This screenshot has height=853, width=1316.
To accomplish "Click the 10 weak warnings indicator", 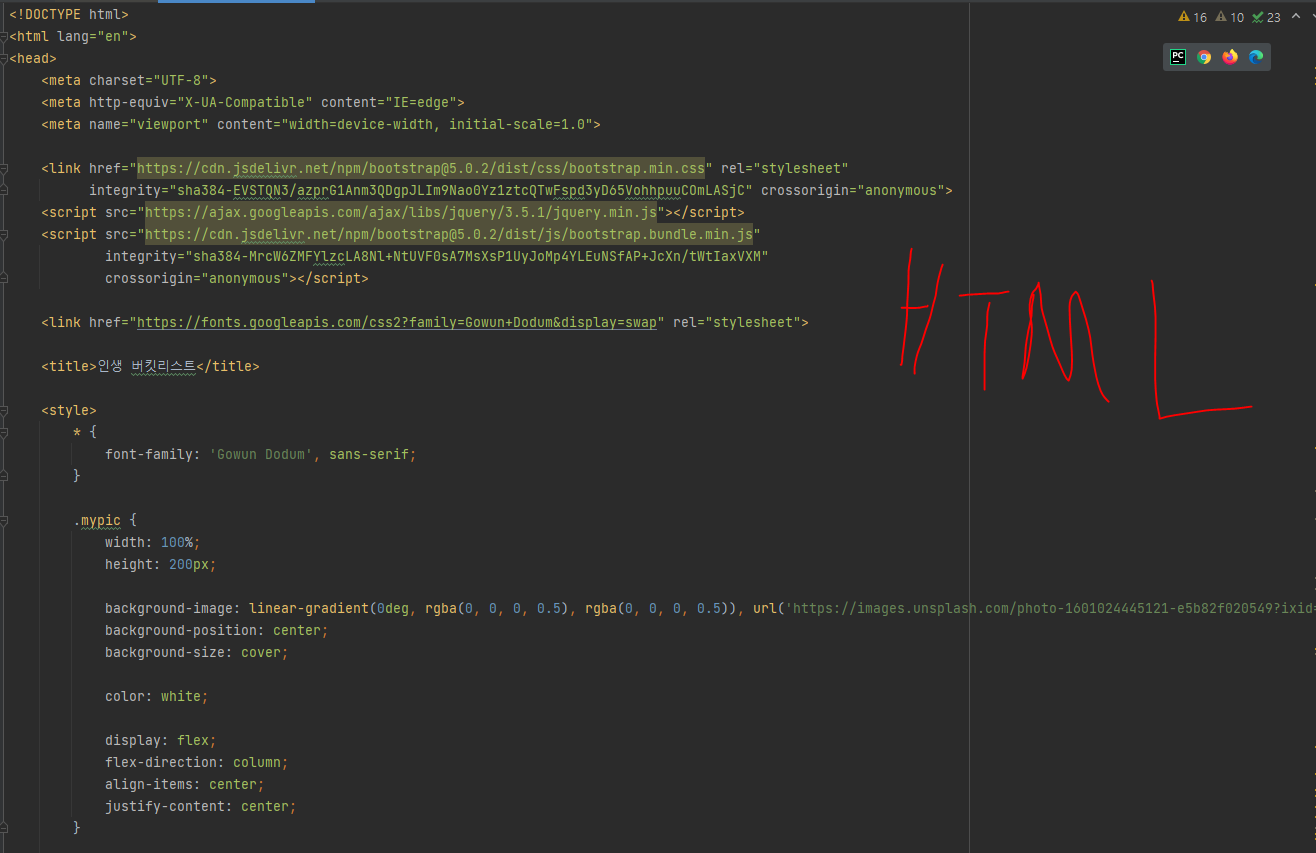I will coord(1230,17).
